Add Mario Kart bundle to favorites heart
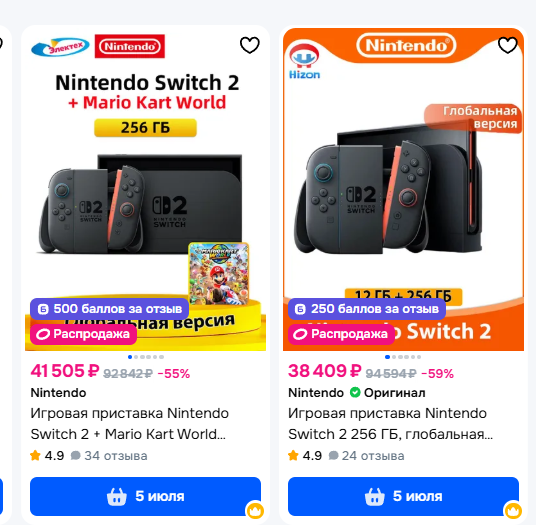Viewport: 536px width, 525px height. tap(250, 45)
